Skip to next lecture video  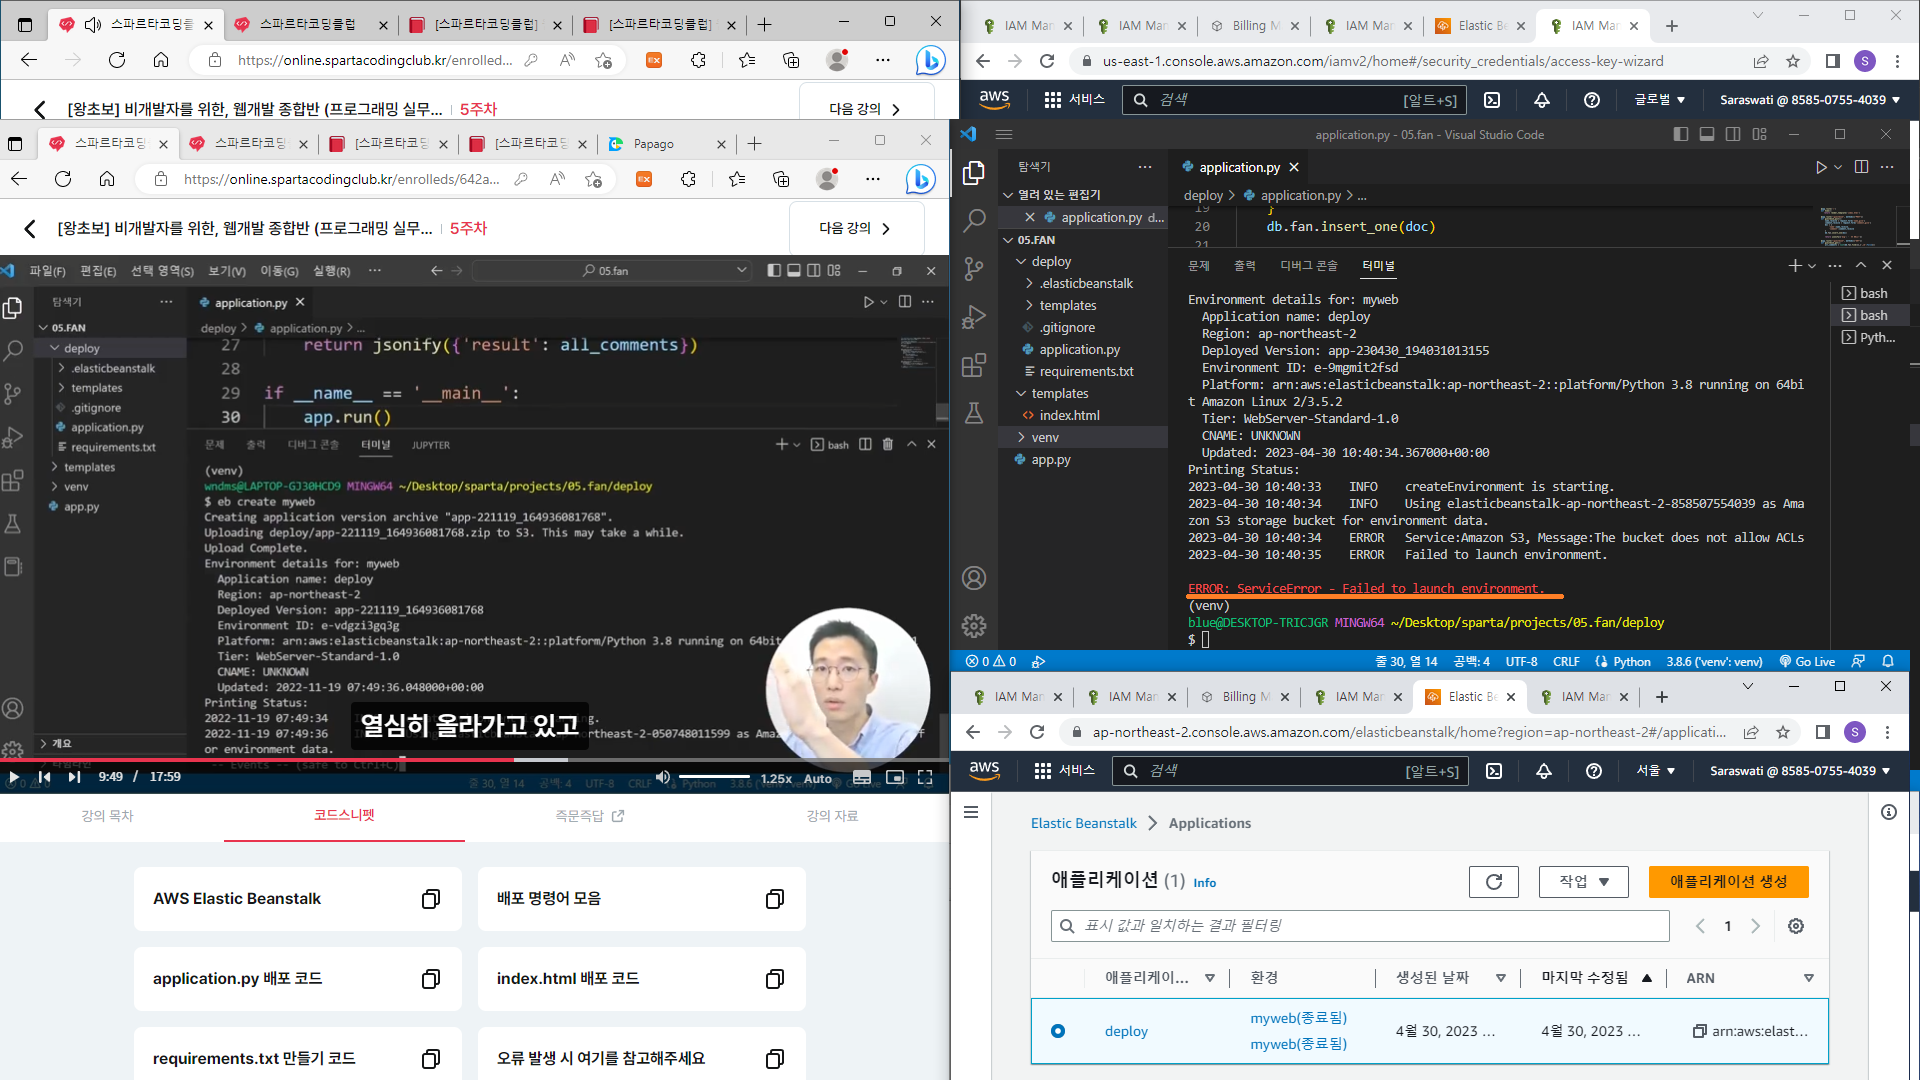point(74,777)
